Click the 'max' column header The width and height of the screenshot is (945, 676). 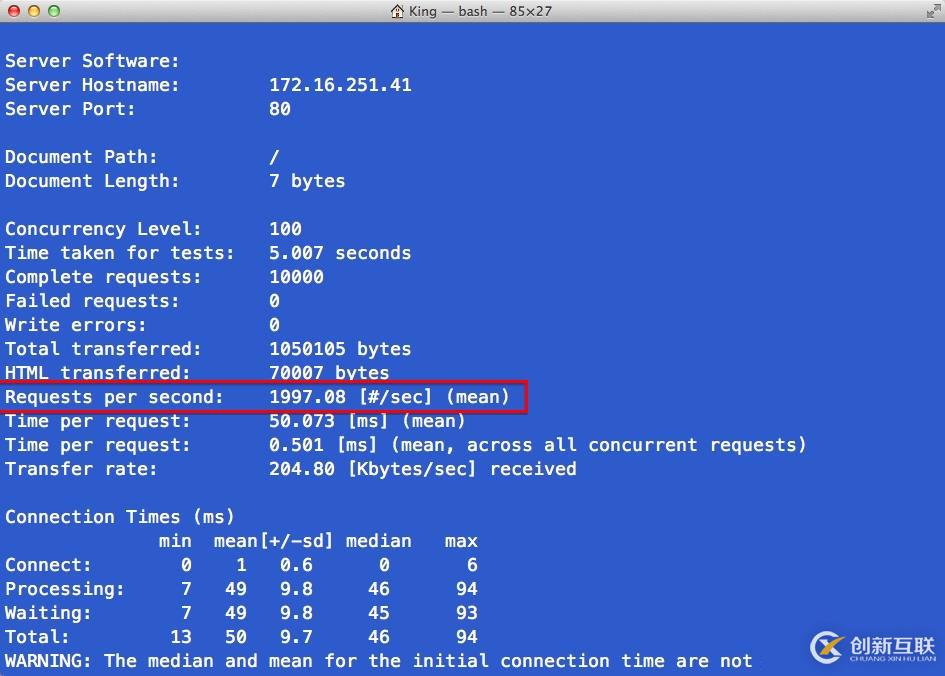point(461,541)
